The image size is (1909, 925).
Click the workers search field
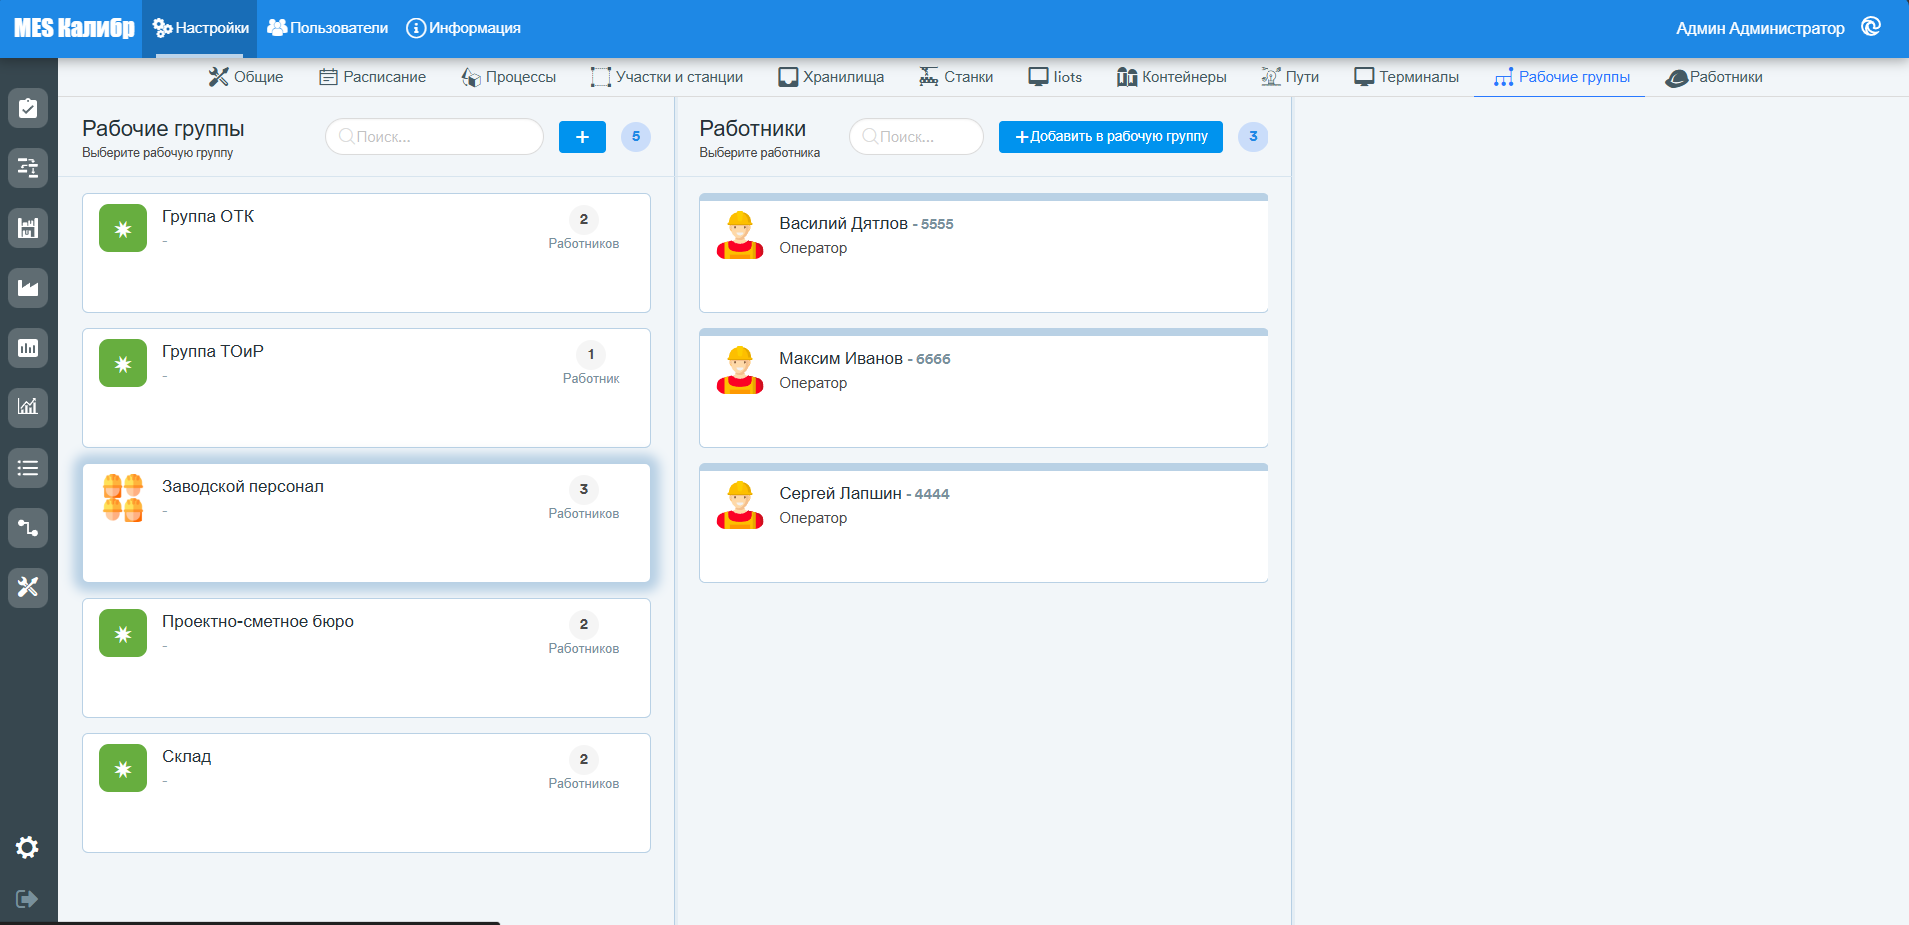coord(916,137)
